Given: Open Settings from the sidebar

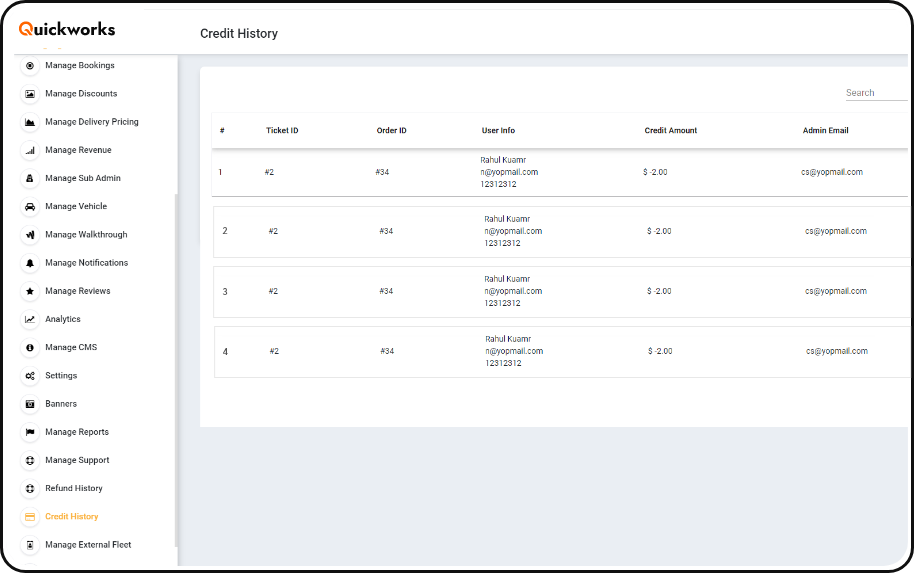Looking at the screenshot, I should point(61,375).
